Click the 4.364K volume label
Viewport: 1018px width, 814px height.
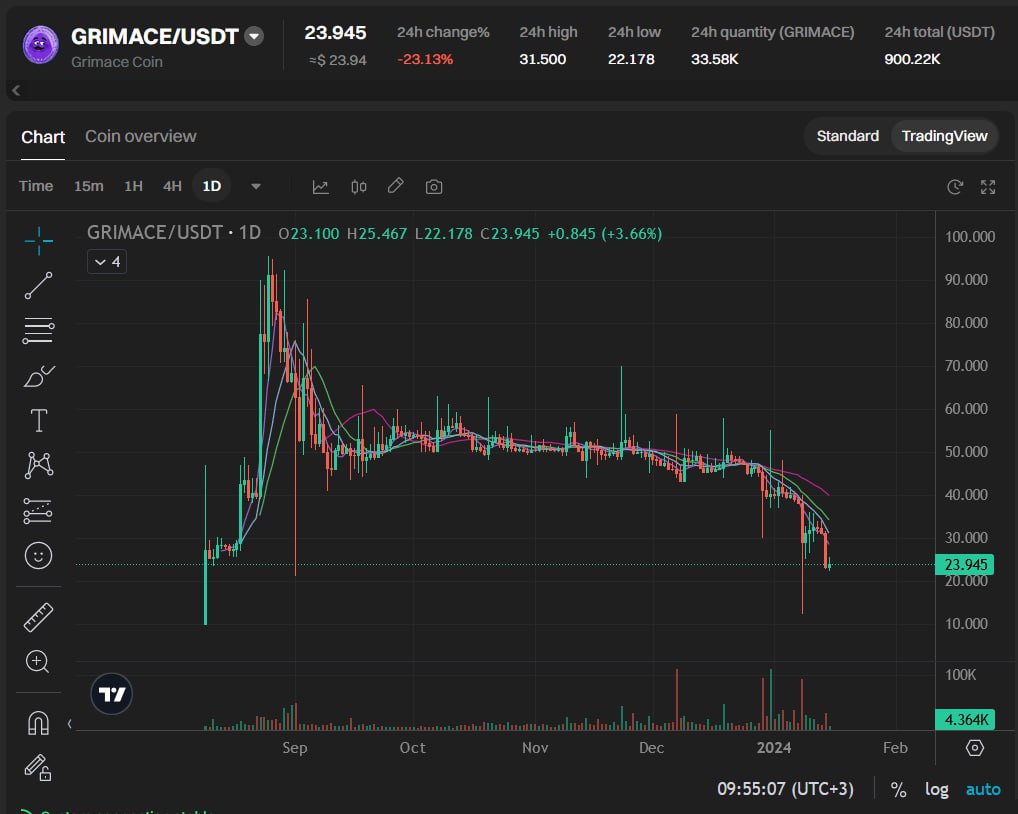coord(965,720)
